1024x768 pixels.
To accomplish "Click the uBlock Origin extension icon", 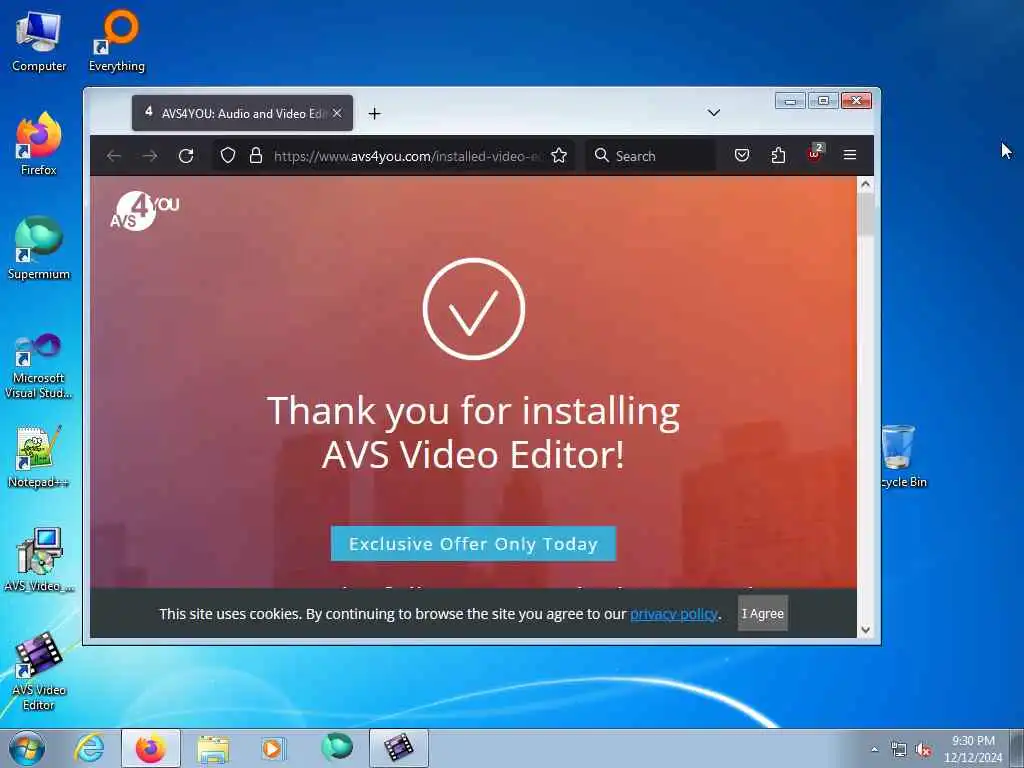I will 814,154.
